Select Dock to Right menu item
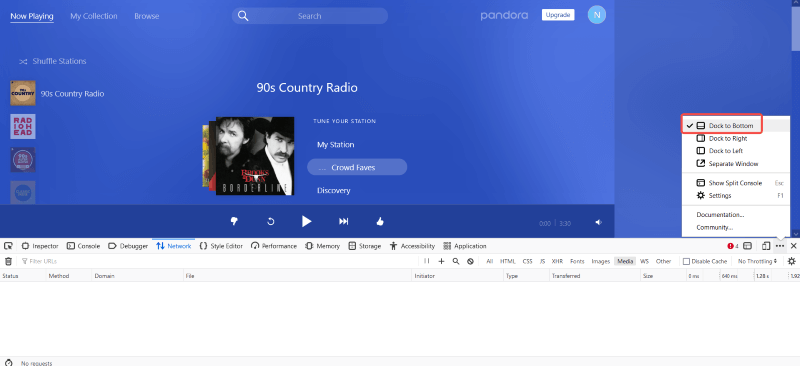The width and height of the screenshot is (800, 366). [736, 138]
